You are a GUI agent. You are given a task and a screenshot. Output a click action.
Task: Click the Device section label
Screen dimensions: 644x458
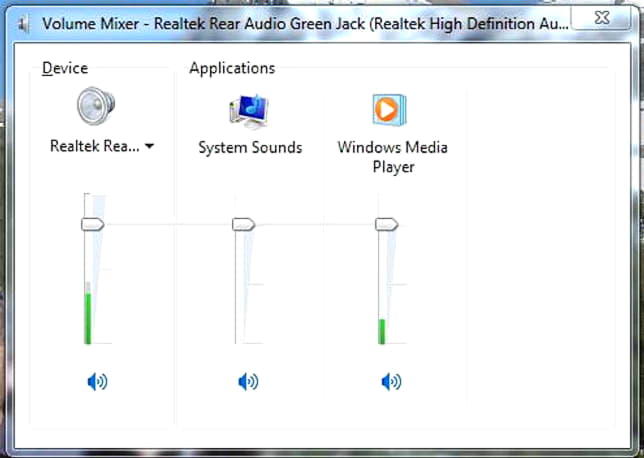click(x=65, y=68)
